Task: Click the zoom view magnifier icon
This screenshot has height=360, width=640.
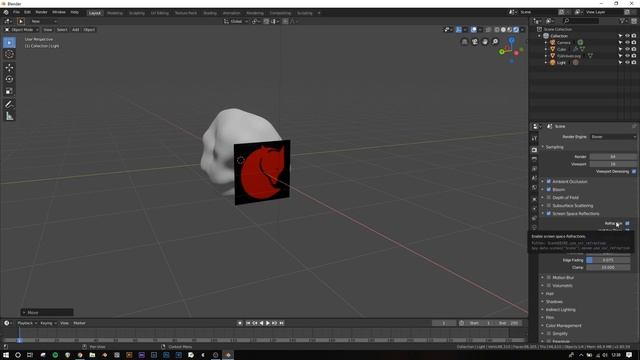Action: [495, 42]
